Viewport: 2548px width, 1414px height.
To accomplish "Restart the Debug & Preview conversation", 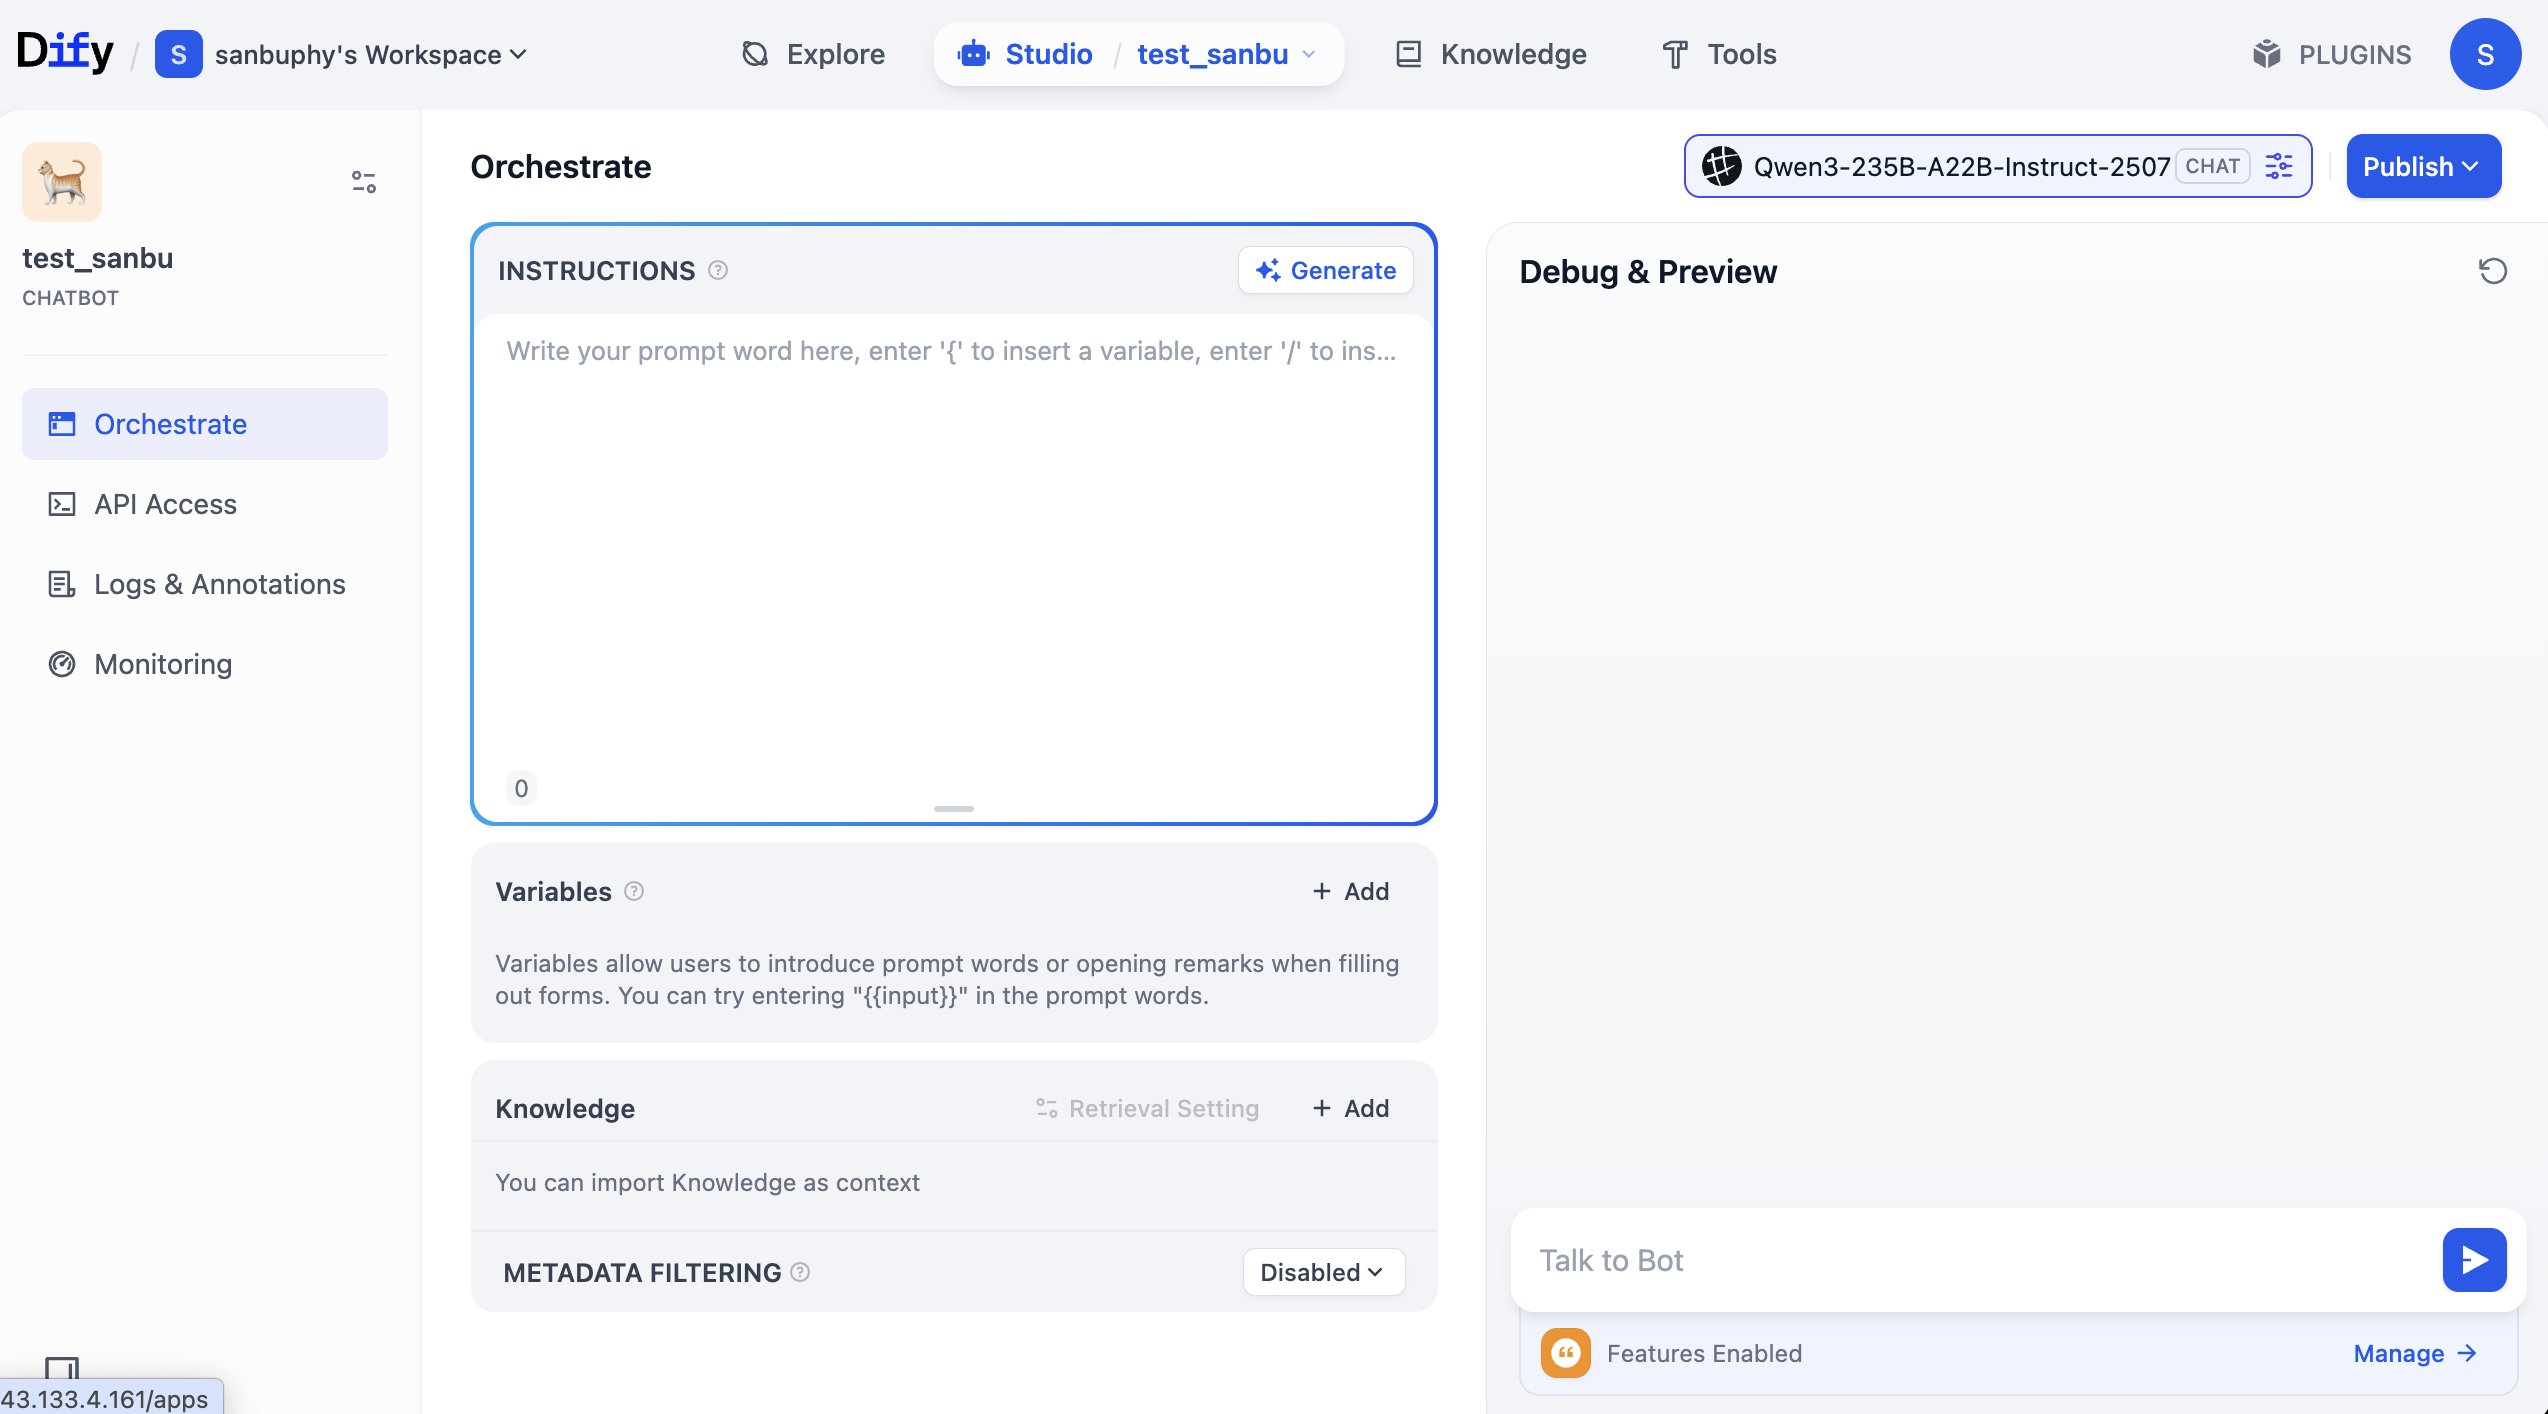I will pyautogui.click(x=2492, y=271).
